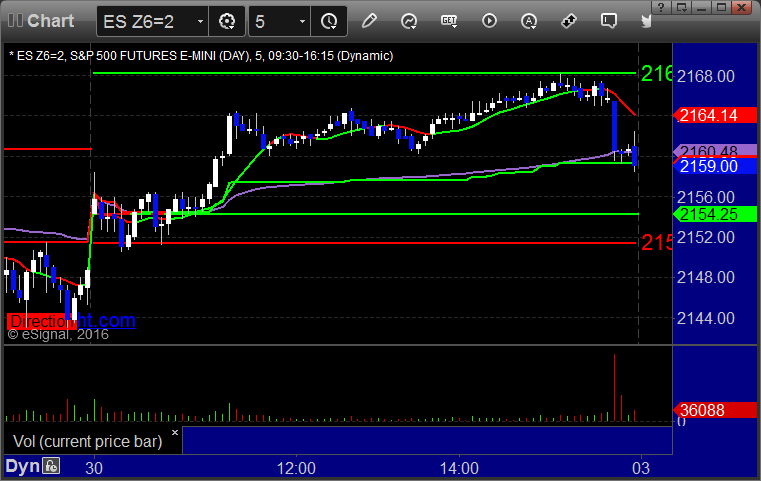This screenshot has width=761, height=481.
Task: Click the GET tools icon
Action: [449, 21]
